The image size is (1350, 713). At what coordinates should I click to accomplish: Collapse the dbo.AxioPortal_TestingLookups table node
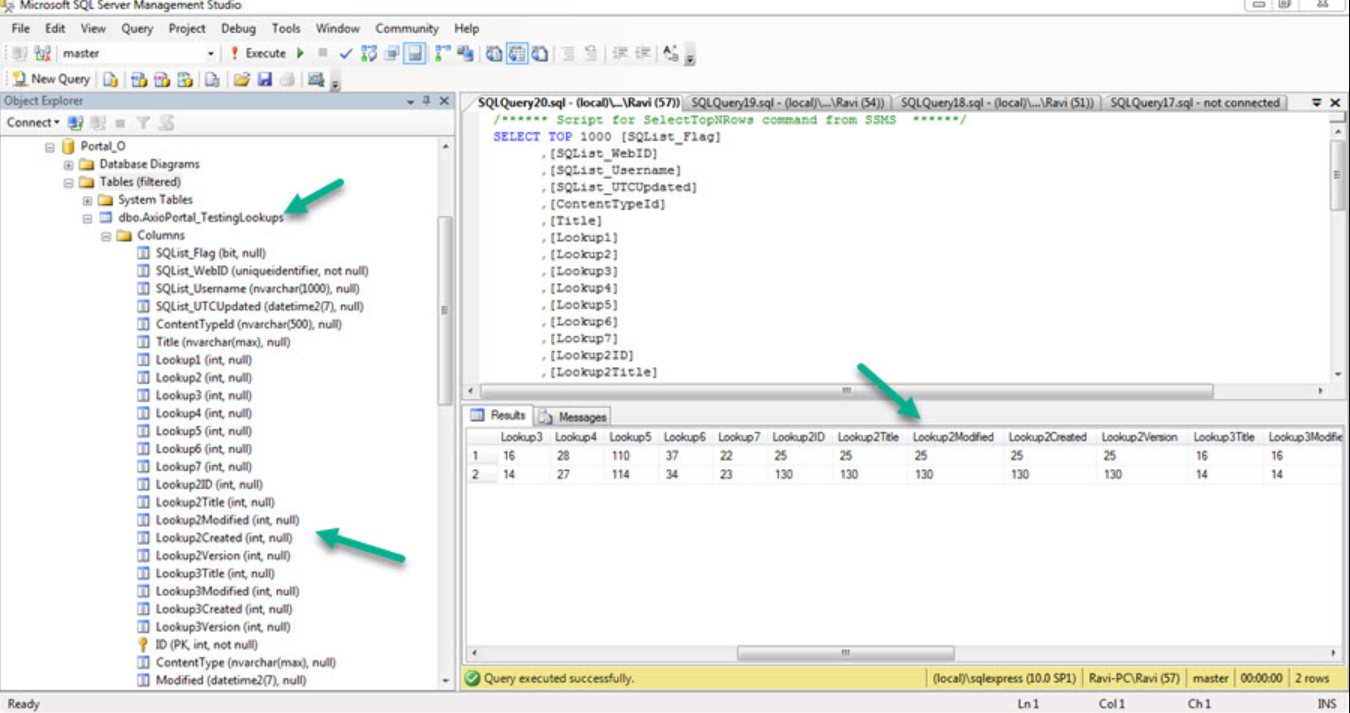tap(87, 217)
